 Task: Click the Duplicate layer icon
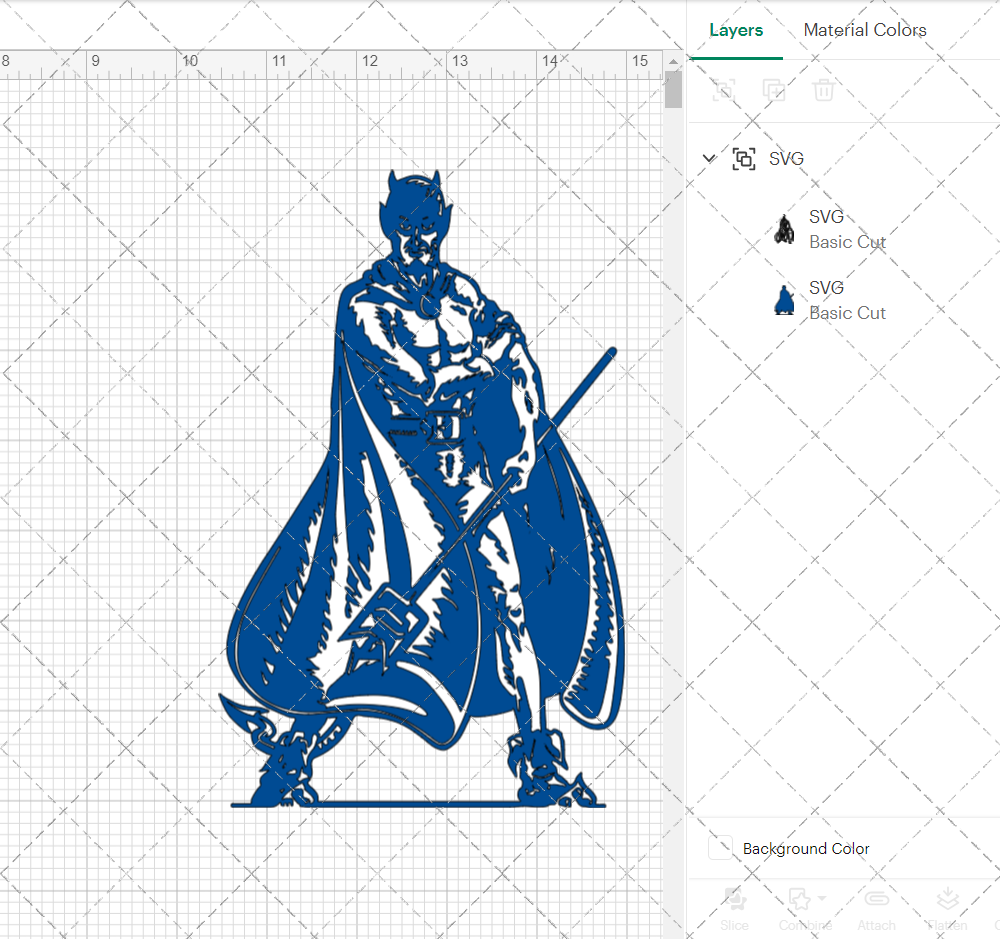point(774,90)
